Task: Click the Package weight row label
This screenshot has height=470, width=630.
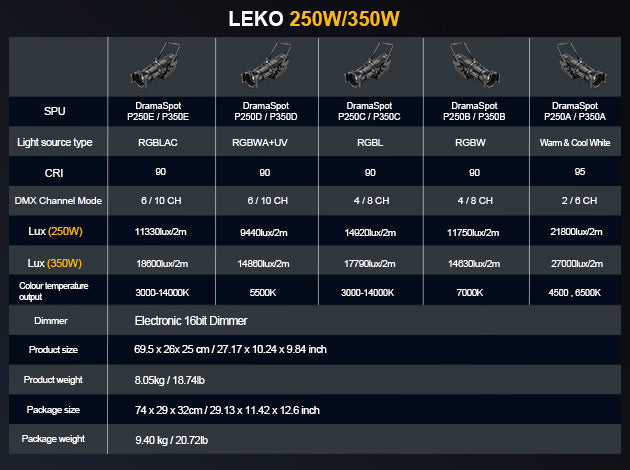Action: coord(56,439)
